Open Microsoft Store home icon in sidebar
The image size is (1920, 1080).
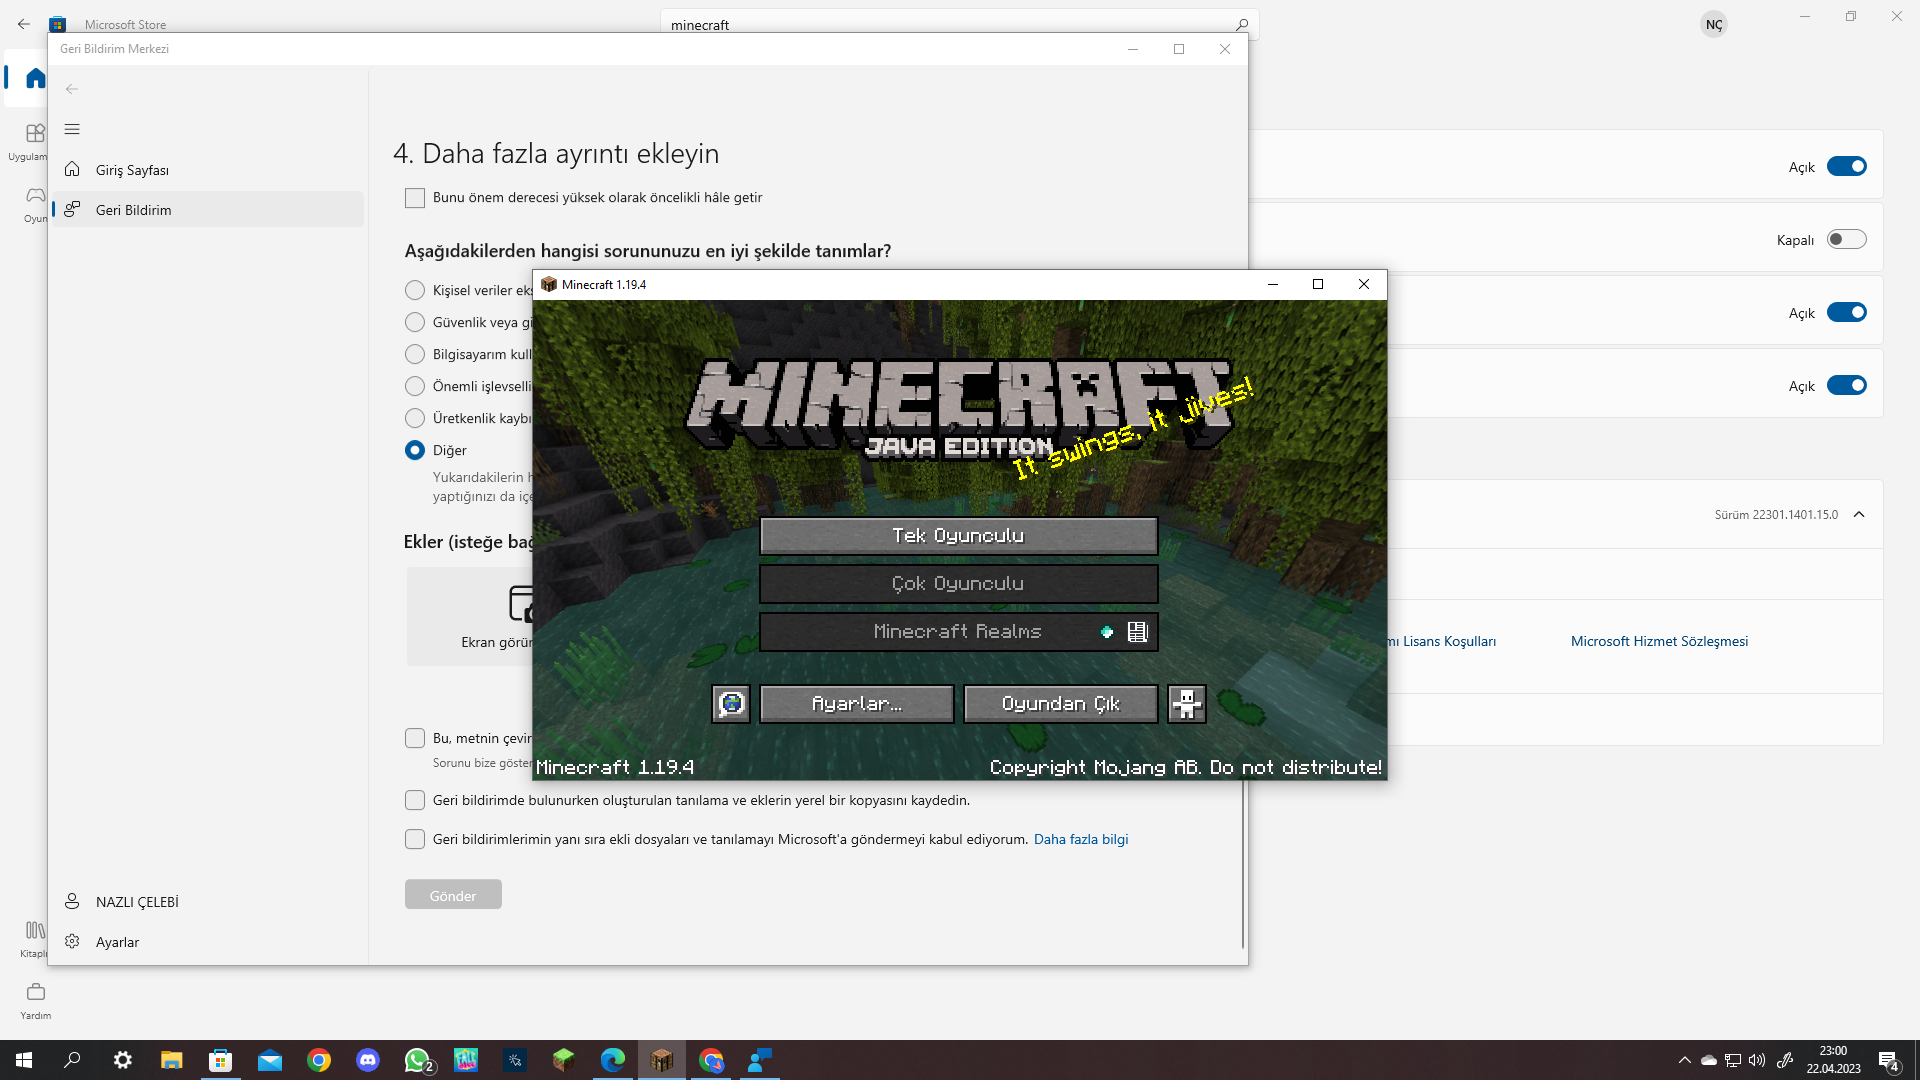[35, 78]
